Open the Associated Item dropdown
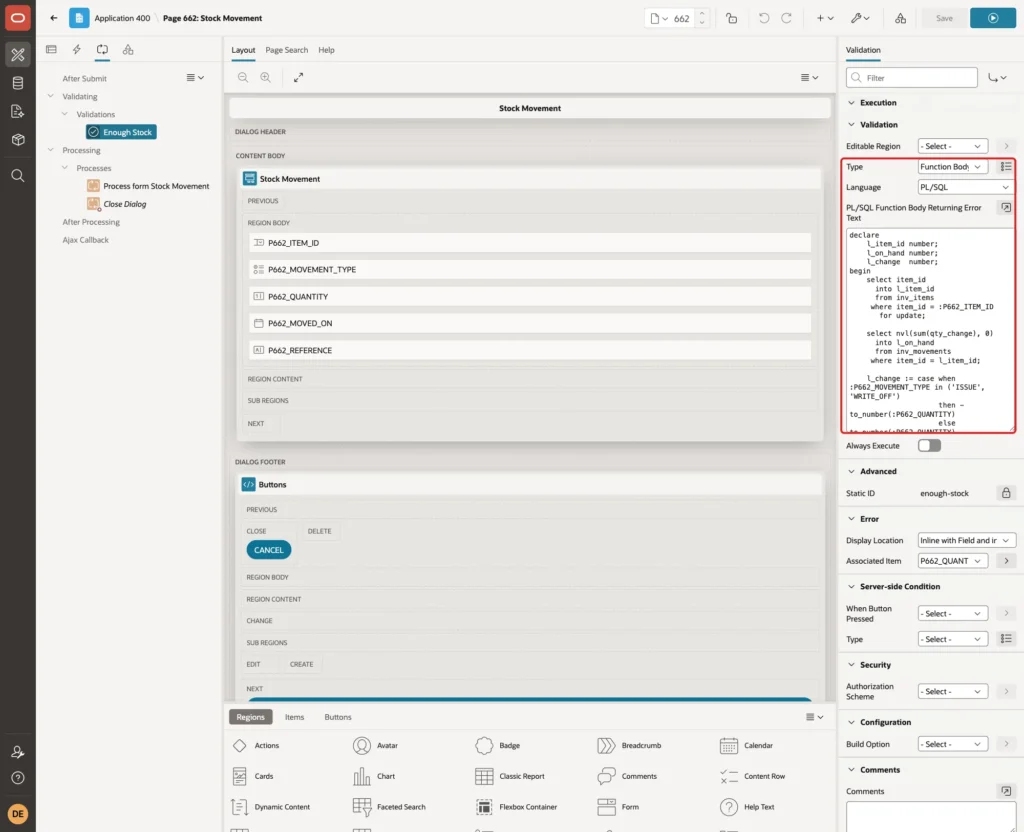This screenshot has height=832, width=1024. pos(952,561)
